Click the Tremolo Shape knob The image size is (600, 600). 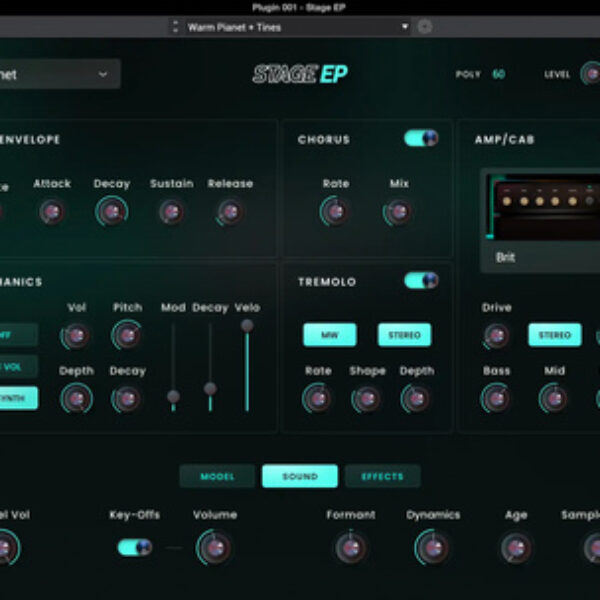[367, 398]
